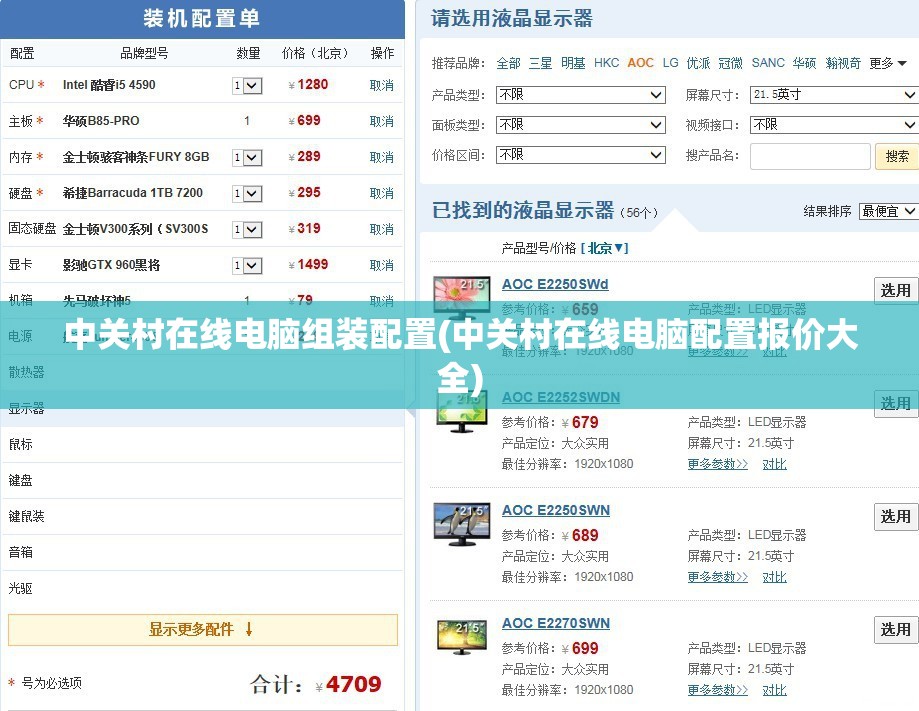Viewport: 919px width, 711px height.
Task: Expand the 更多 brands menu
Action: 887,63
